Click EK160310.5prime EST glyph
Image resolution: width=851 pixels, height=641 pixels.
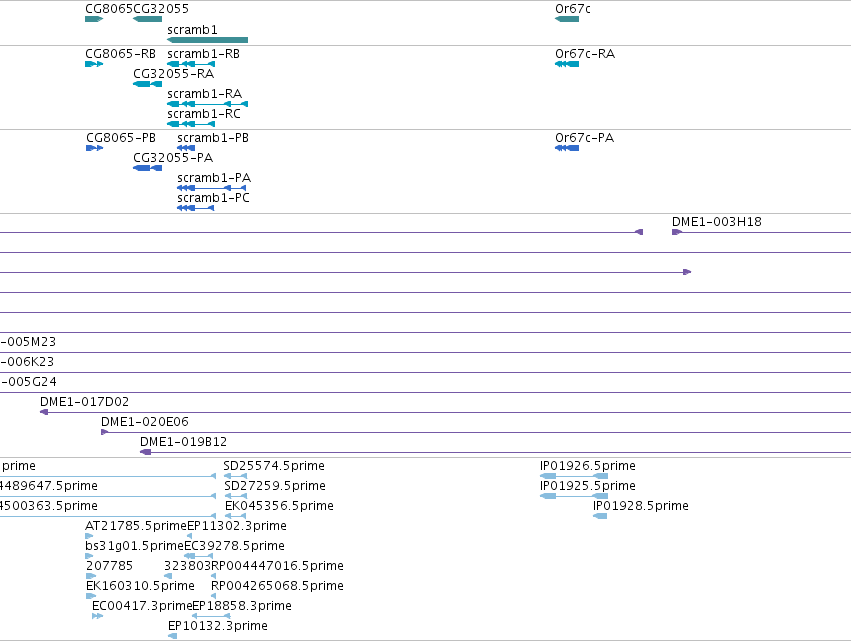(x=91, y=596)
